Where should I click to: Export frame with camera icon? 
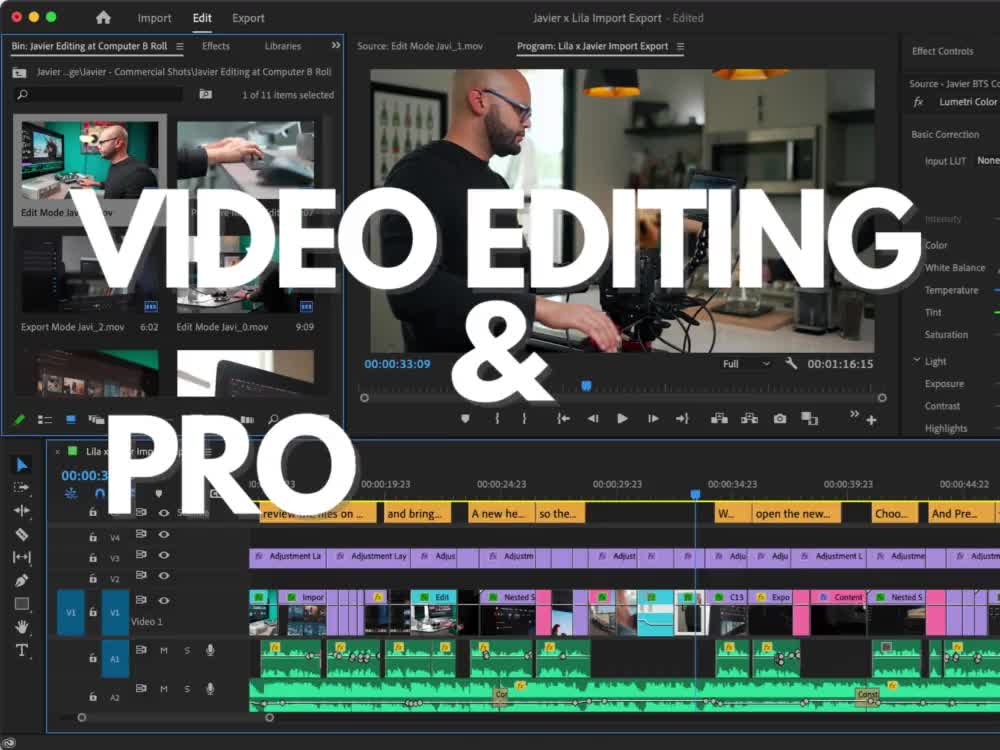pyautogui.click(x=780, y=419)
